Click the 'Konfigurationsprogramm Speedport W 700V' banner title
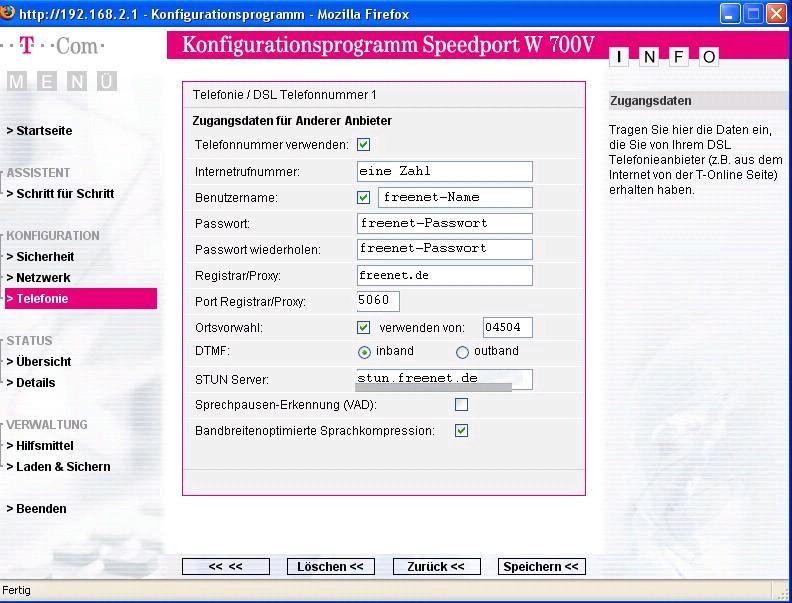 click(388, 45)
